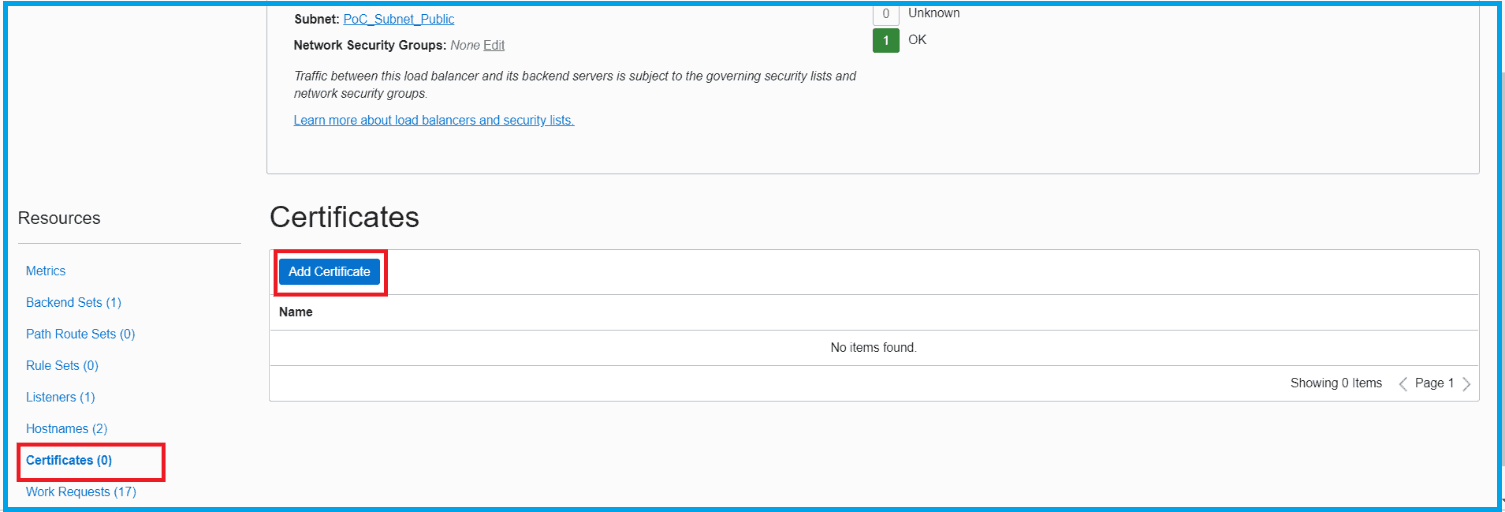Navigate to Rule Sets (0)
The image size is (1505, 512).
[62, 366]
